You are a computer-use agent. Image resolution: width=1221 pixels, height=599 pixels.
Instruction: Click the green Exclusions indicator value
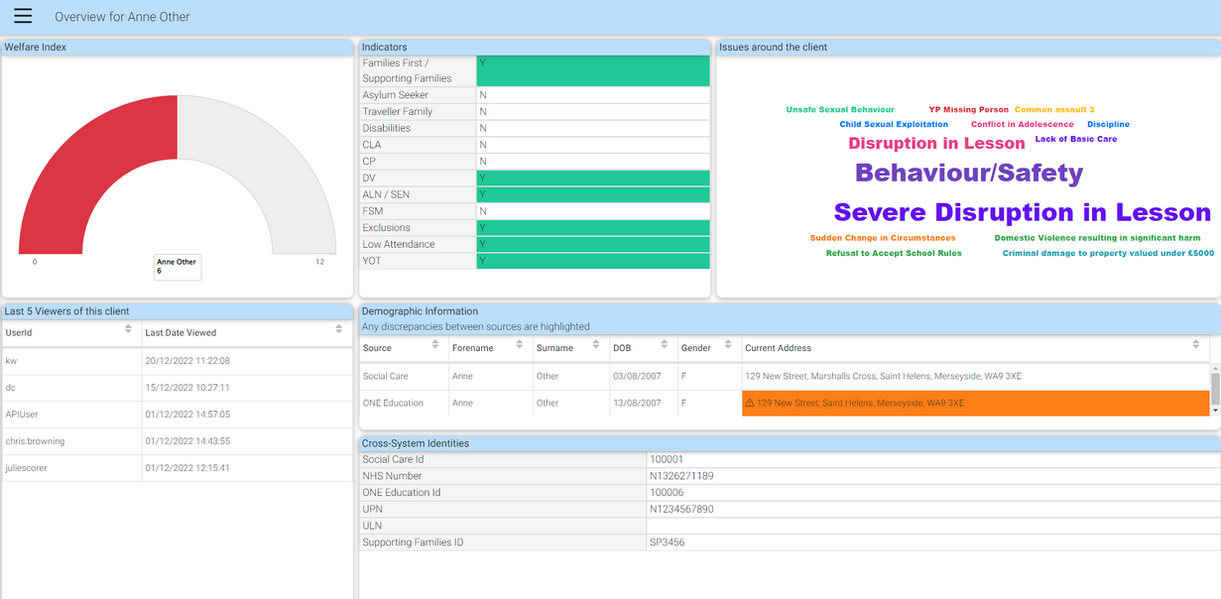point(593,228)
